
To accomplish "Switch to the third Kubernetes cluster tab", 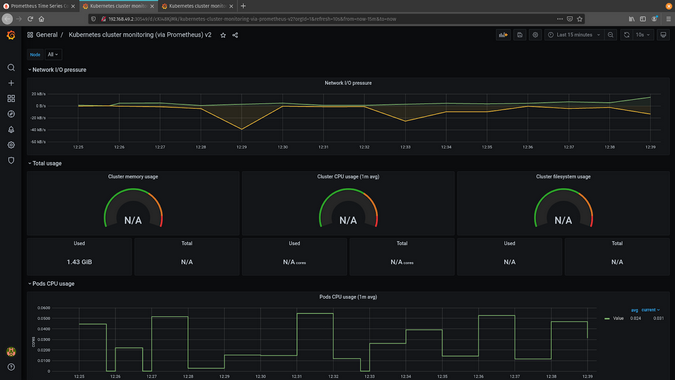I will (197, 6).
